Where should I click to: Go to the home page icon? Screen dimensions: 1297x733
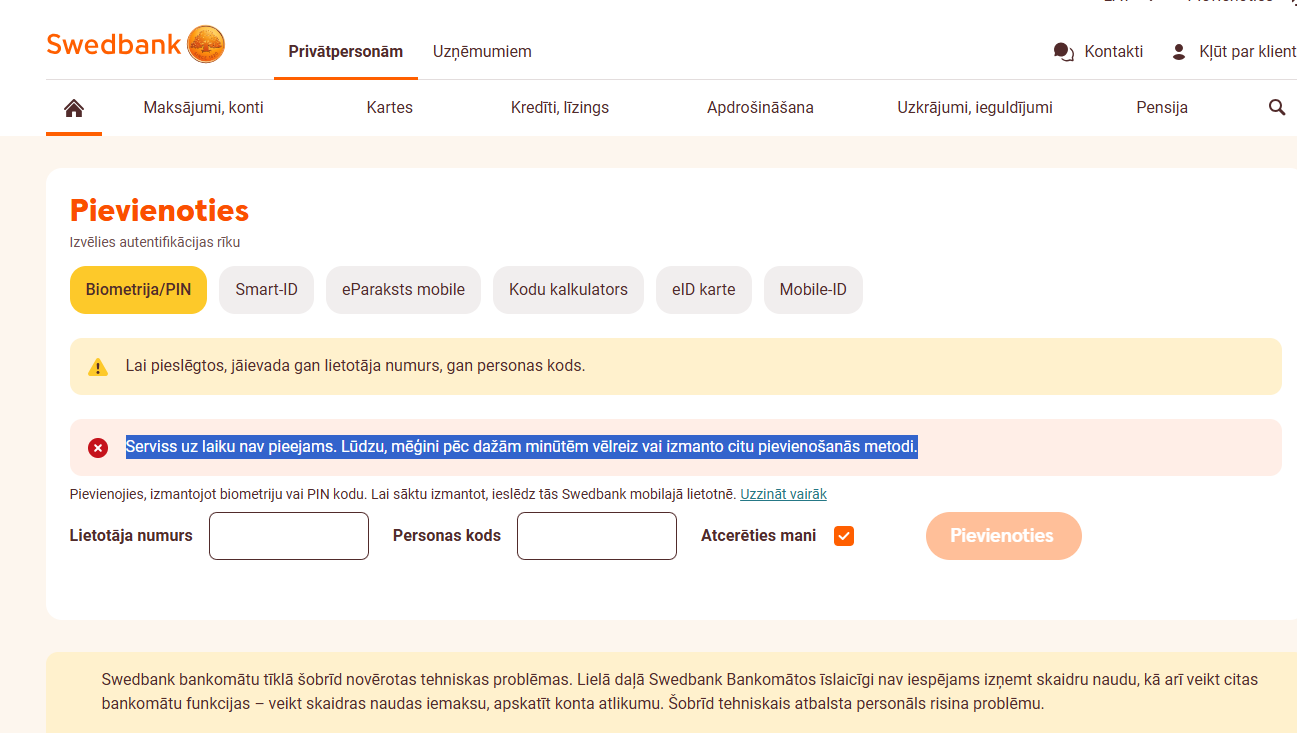(74, 108)
